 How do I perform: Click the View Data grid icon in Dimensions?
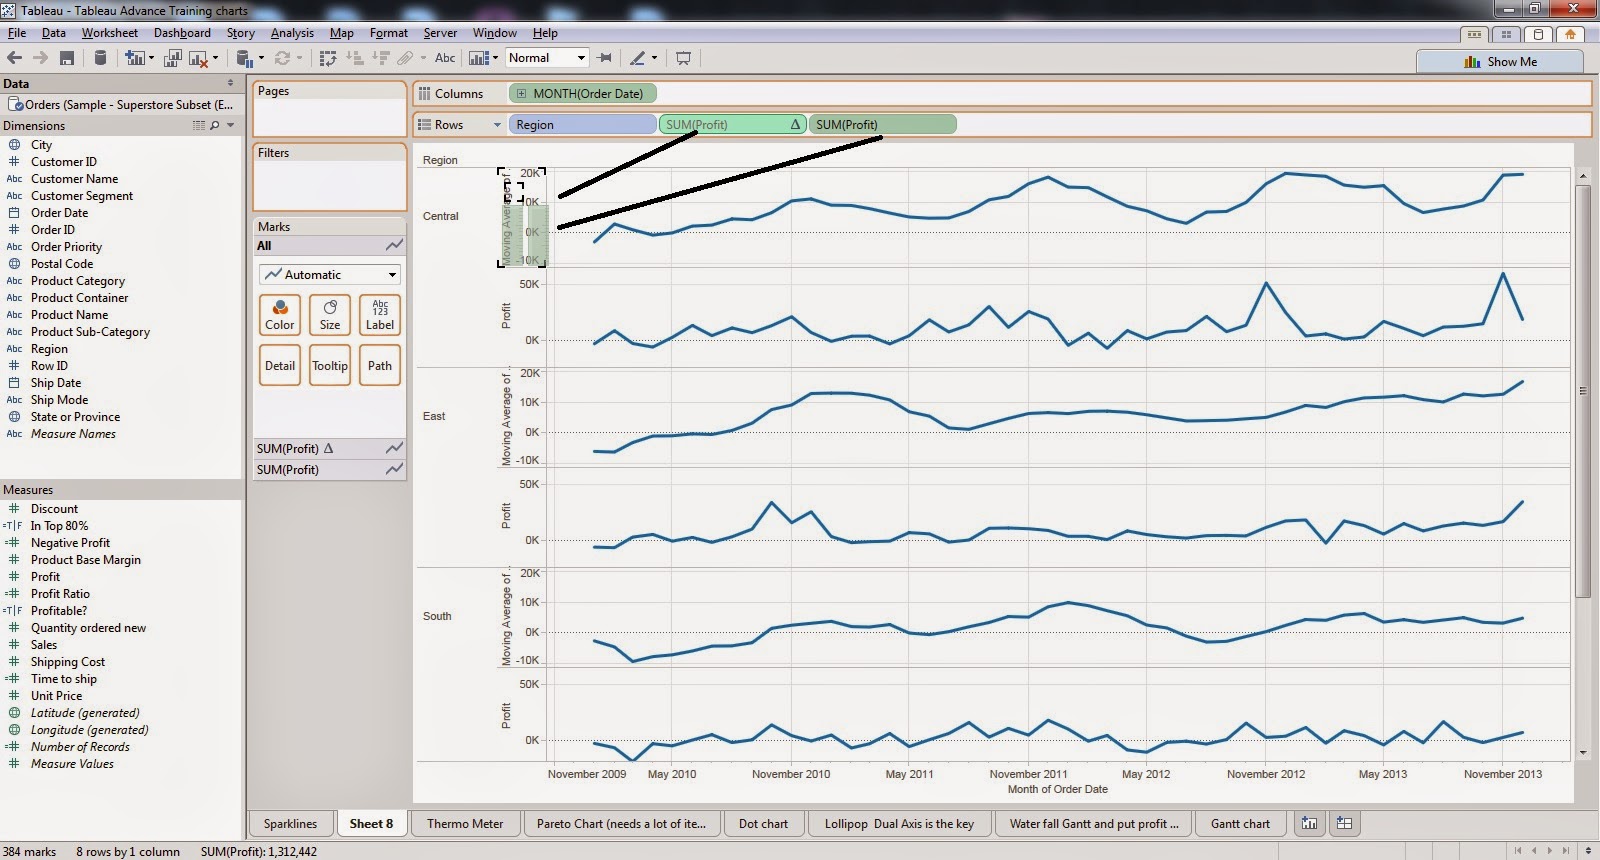tap(198, 126)
